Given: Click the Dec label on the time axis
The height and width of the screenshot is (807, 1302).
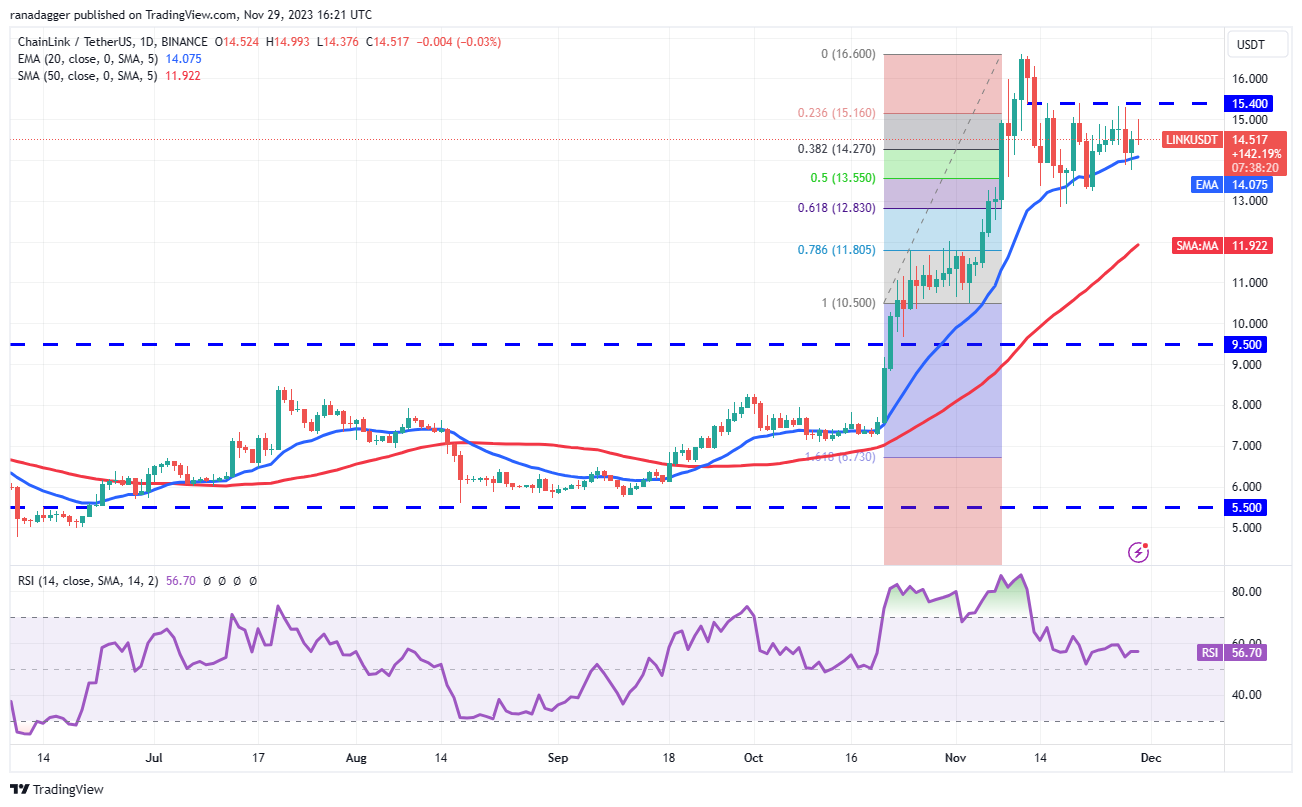Looking at the screenshot, I should click(x=1150, y=758).
